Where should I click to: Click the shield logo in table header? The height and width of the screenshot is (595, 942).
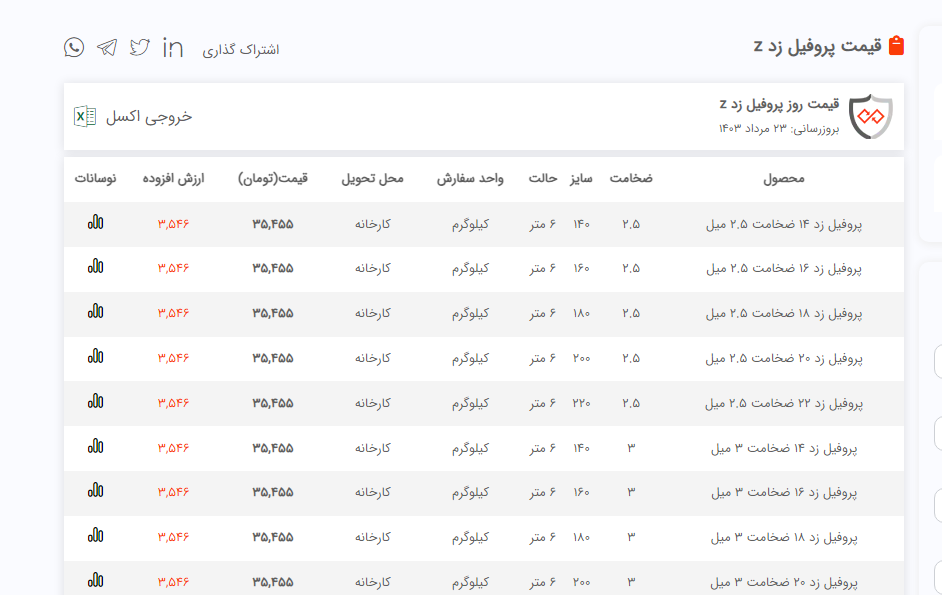point(870,116)
